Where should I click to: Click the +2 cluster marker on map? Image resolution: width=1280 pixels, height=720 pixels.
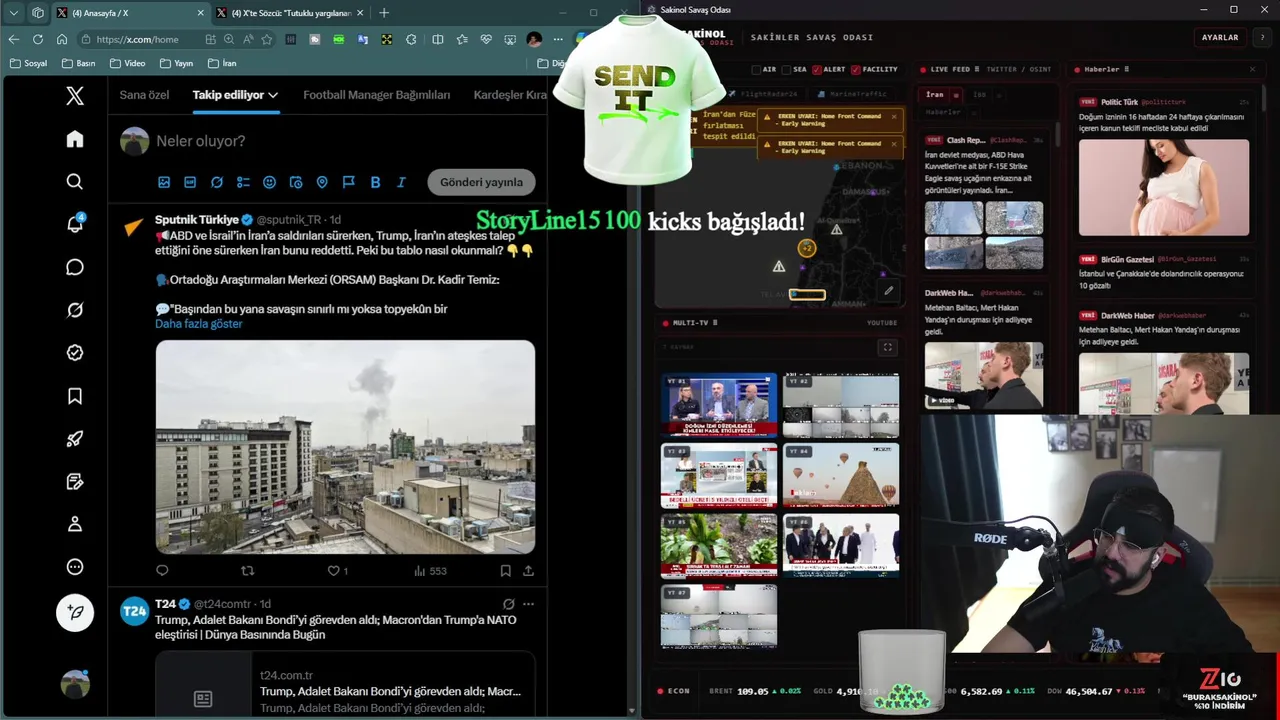click(x=807, y=248)
